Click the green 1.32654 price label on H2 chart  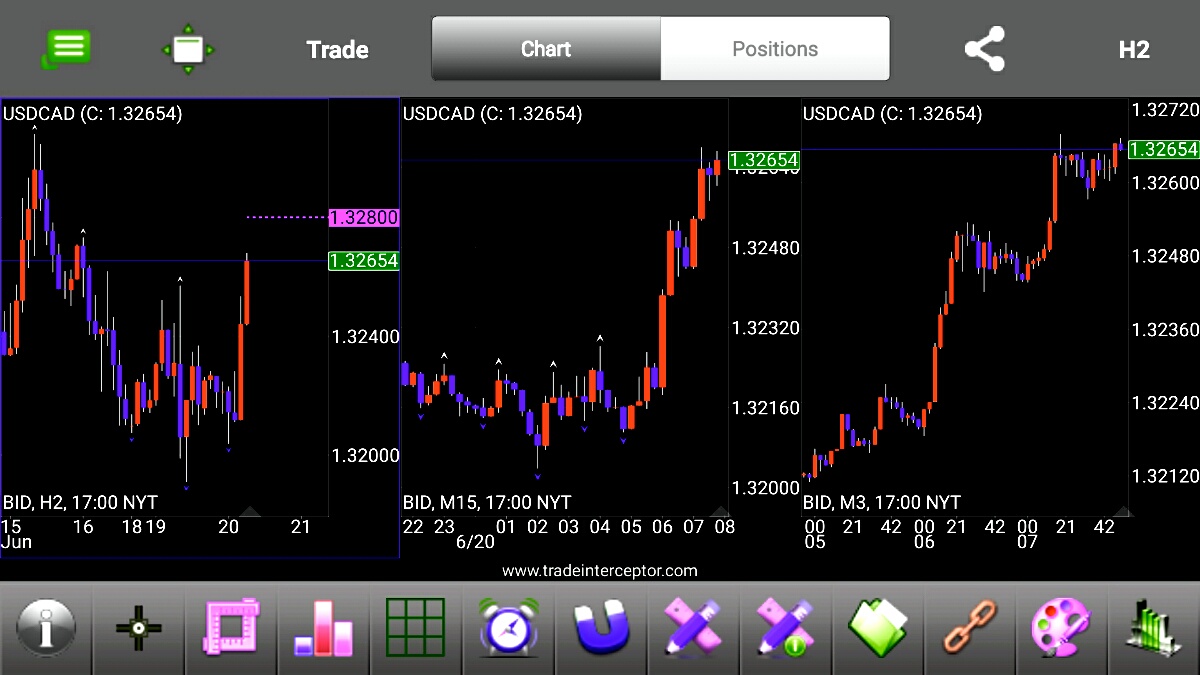363,261
